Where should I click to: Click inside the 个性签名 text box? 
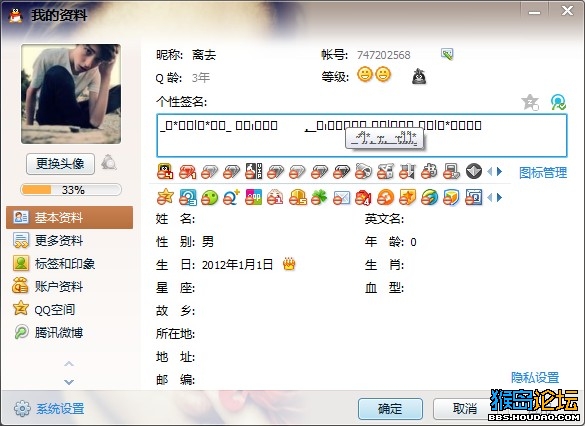[x=362, y=136]
